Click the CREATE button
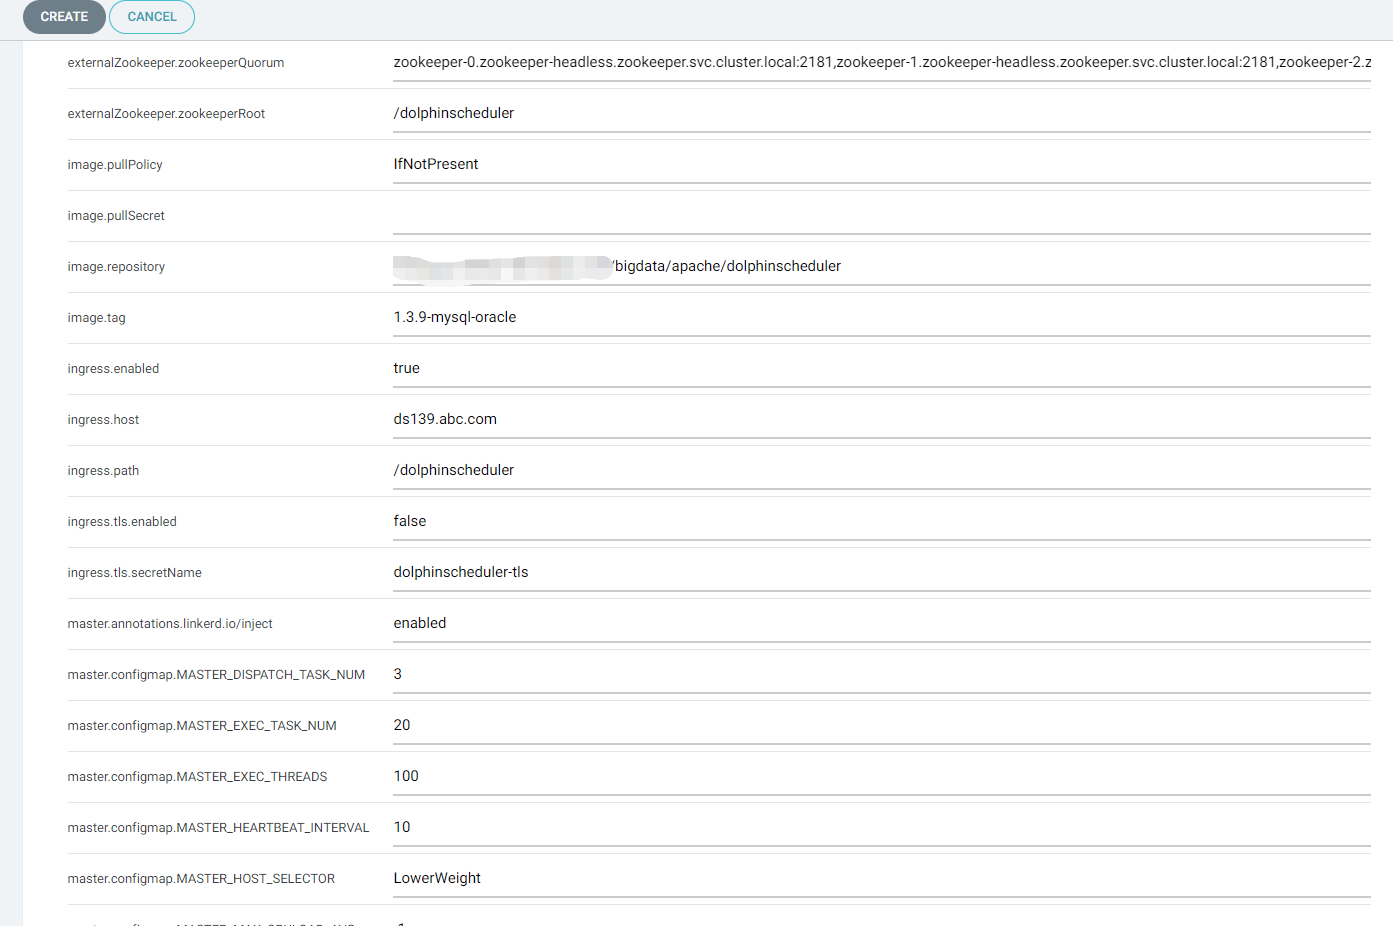 point(64,17)
